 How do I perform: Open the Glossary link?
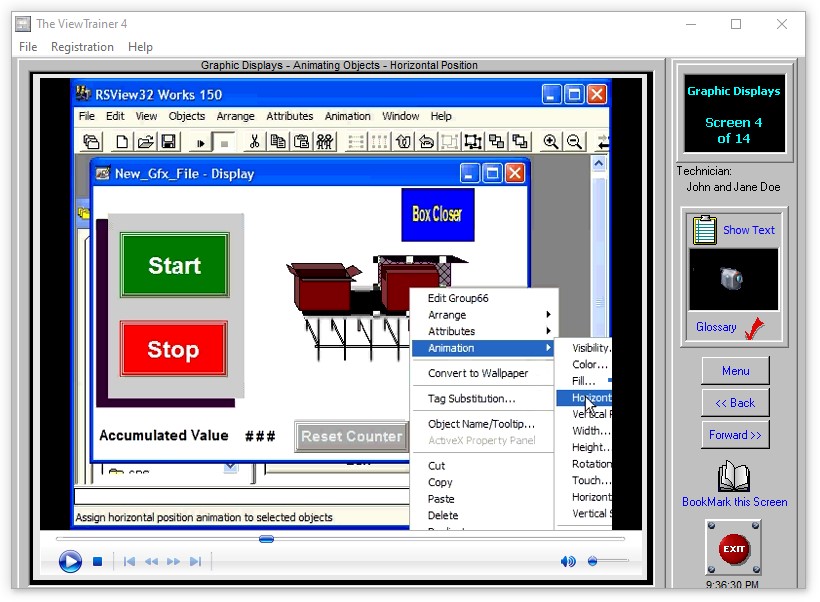click(716, 327)
